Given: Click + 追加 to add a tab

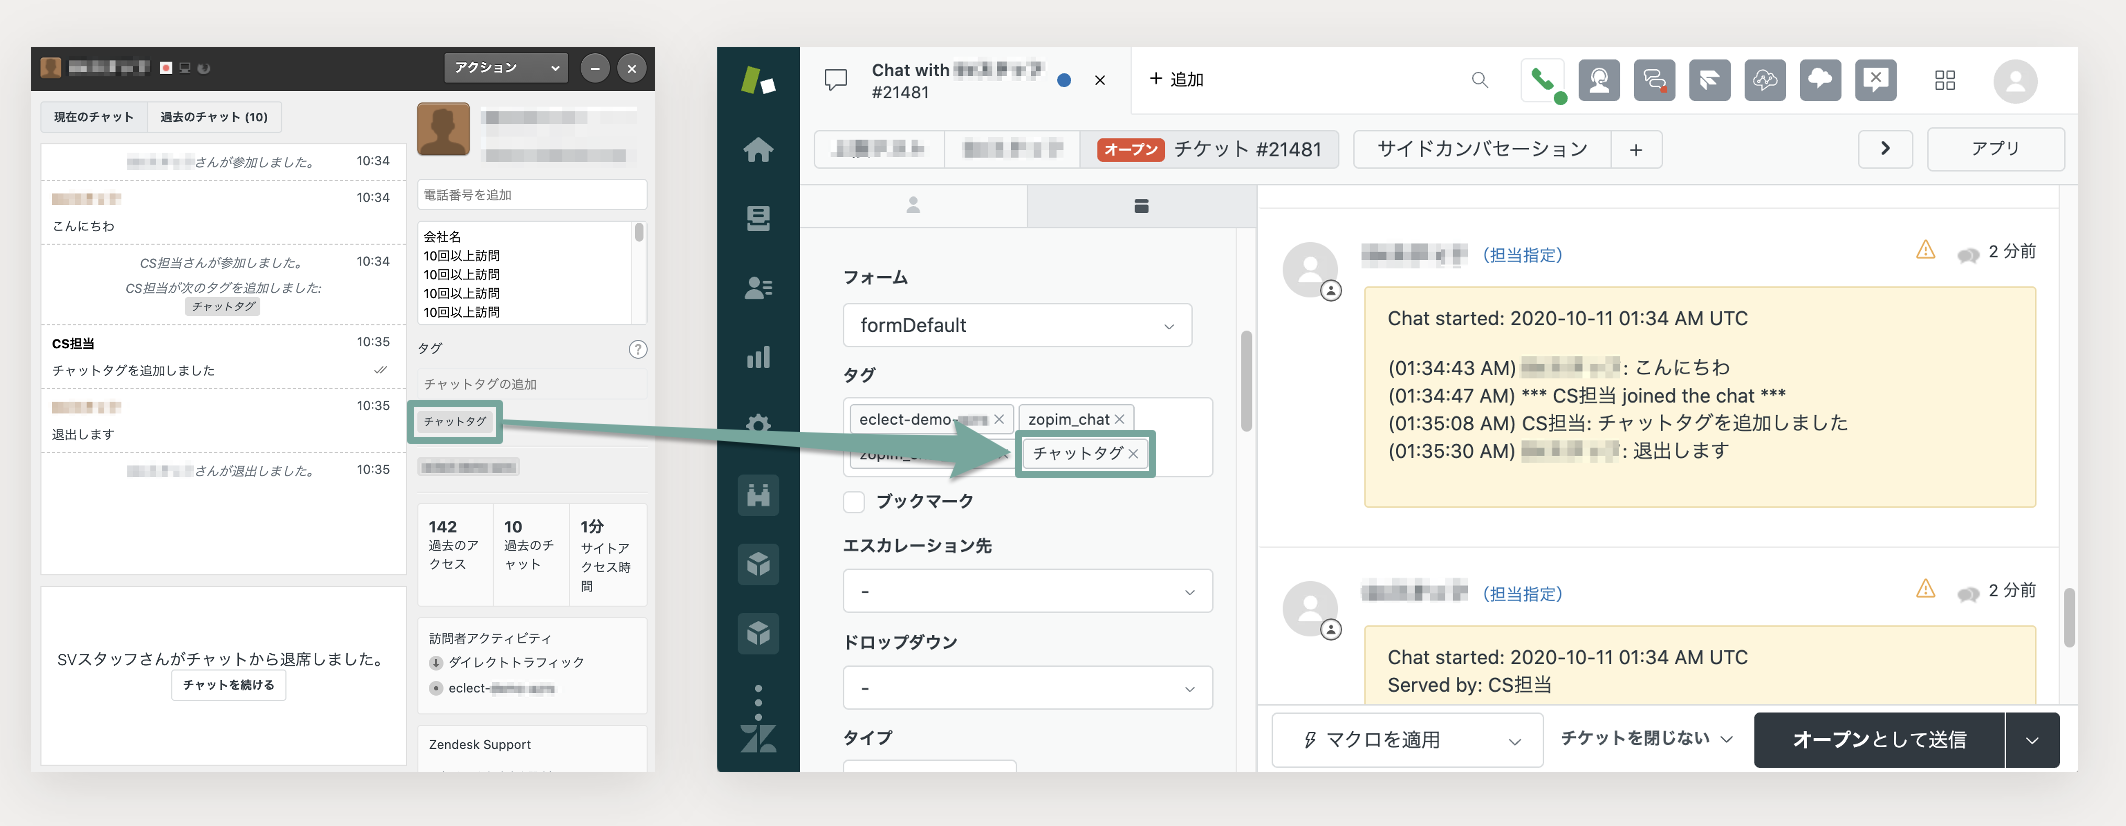Looking at the screenshot, I should [x=1176, y=79].
